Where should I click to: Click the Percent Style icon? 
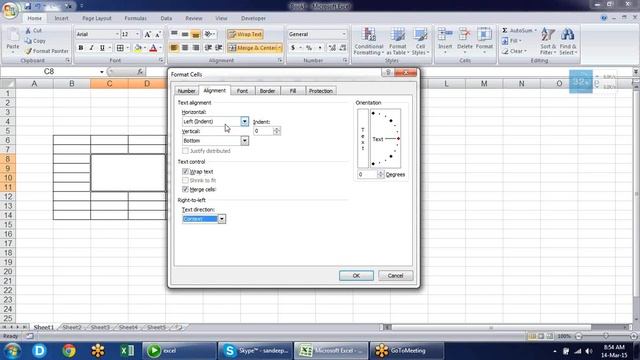(x=309, y=48)
